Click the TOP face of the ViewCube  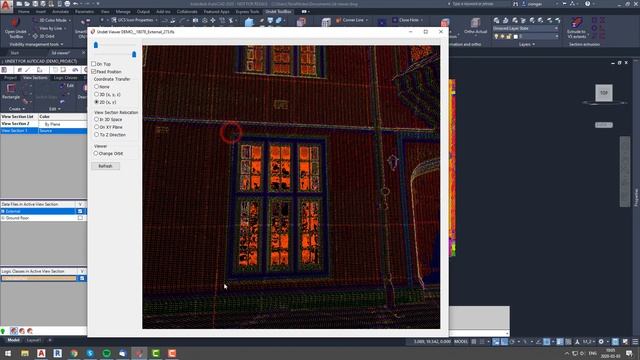pos(604,93)
